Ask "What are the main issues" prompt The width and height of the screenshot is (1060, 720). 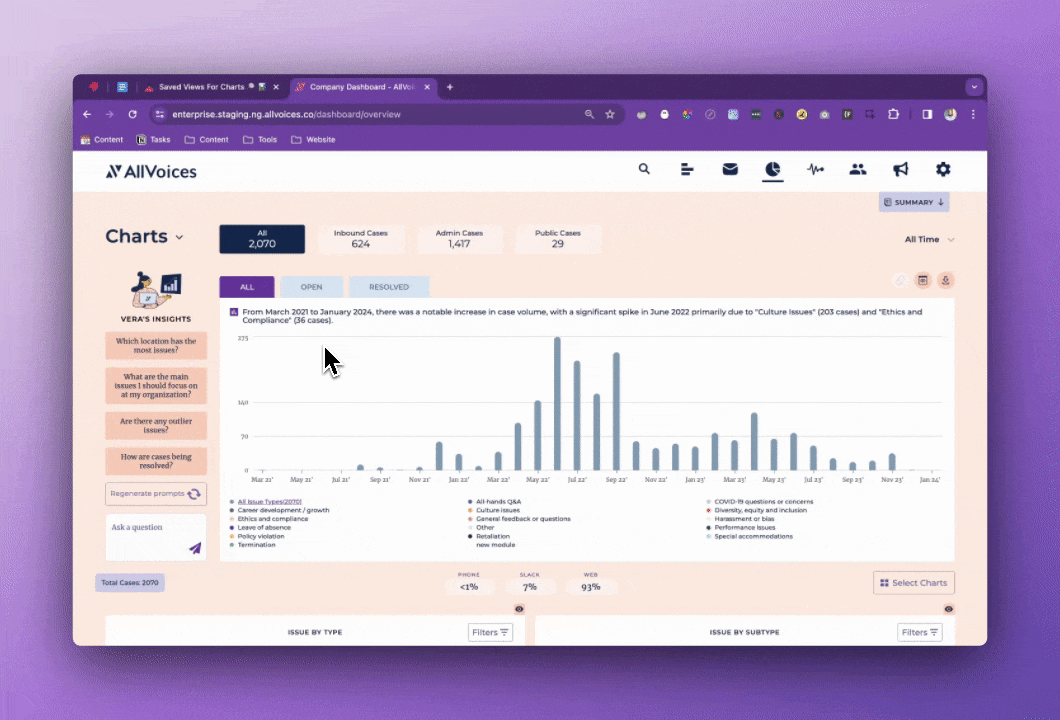coord(156,385)
